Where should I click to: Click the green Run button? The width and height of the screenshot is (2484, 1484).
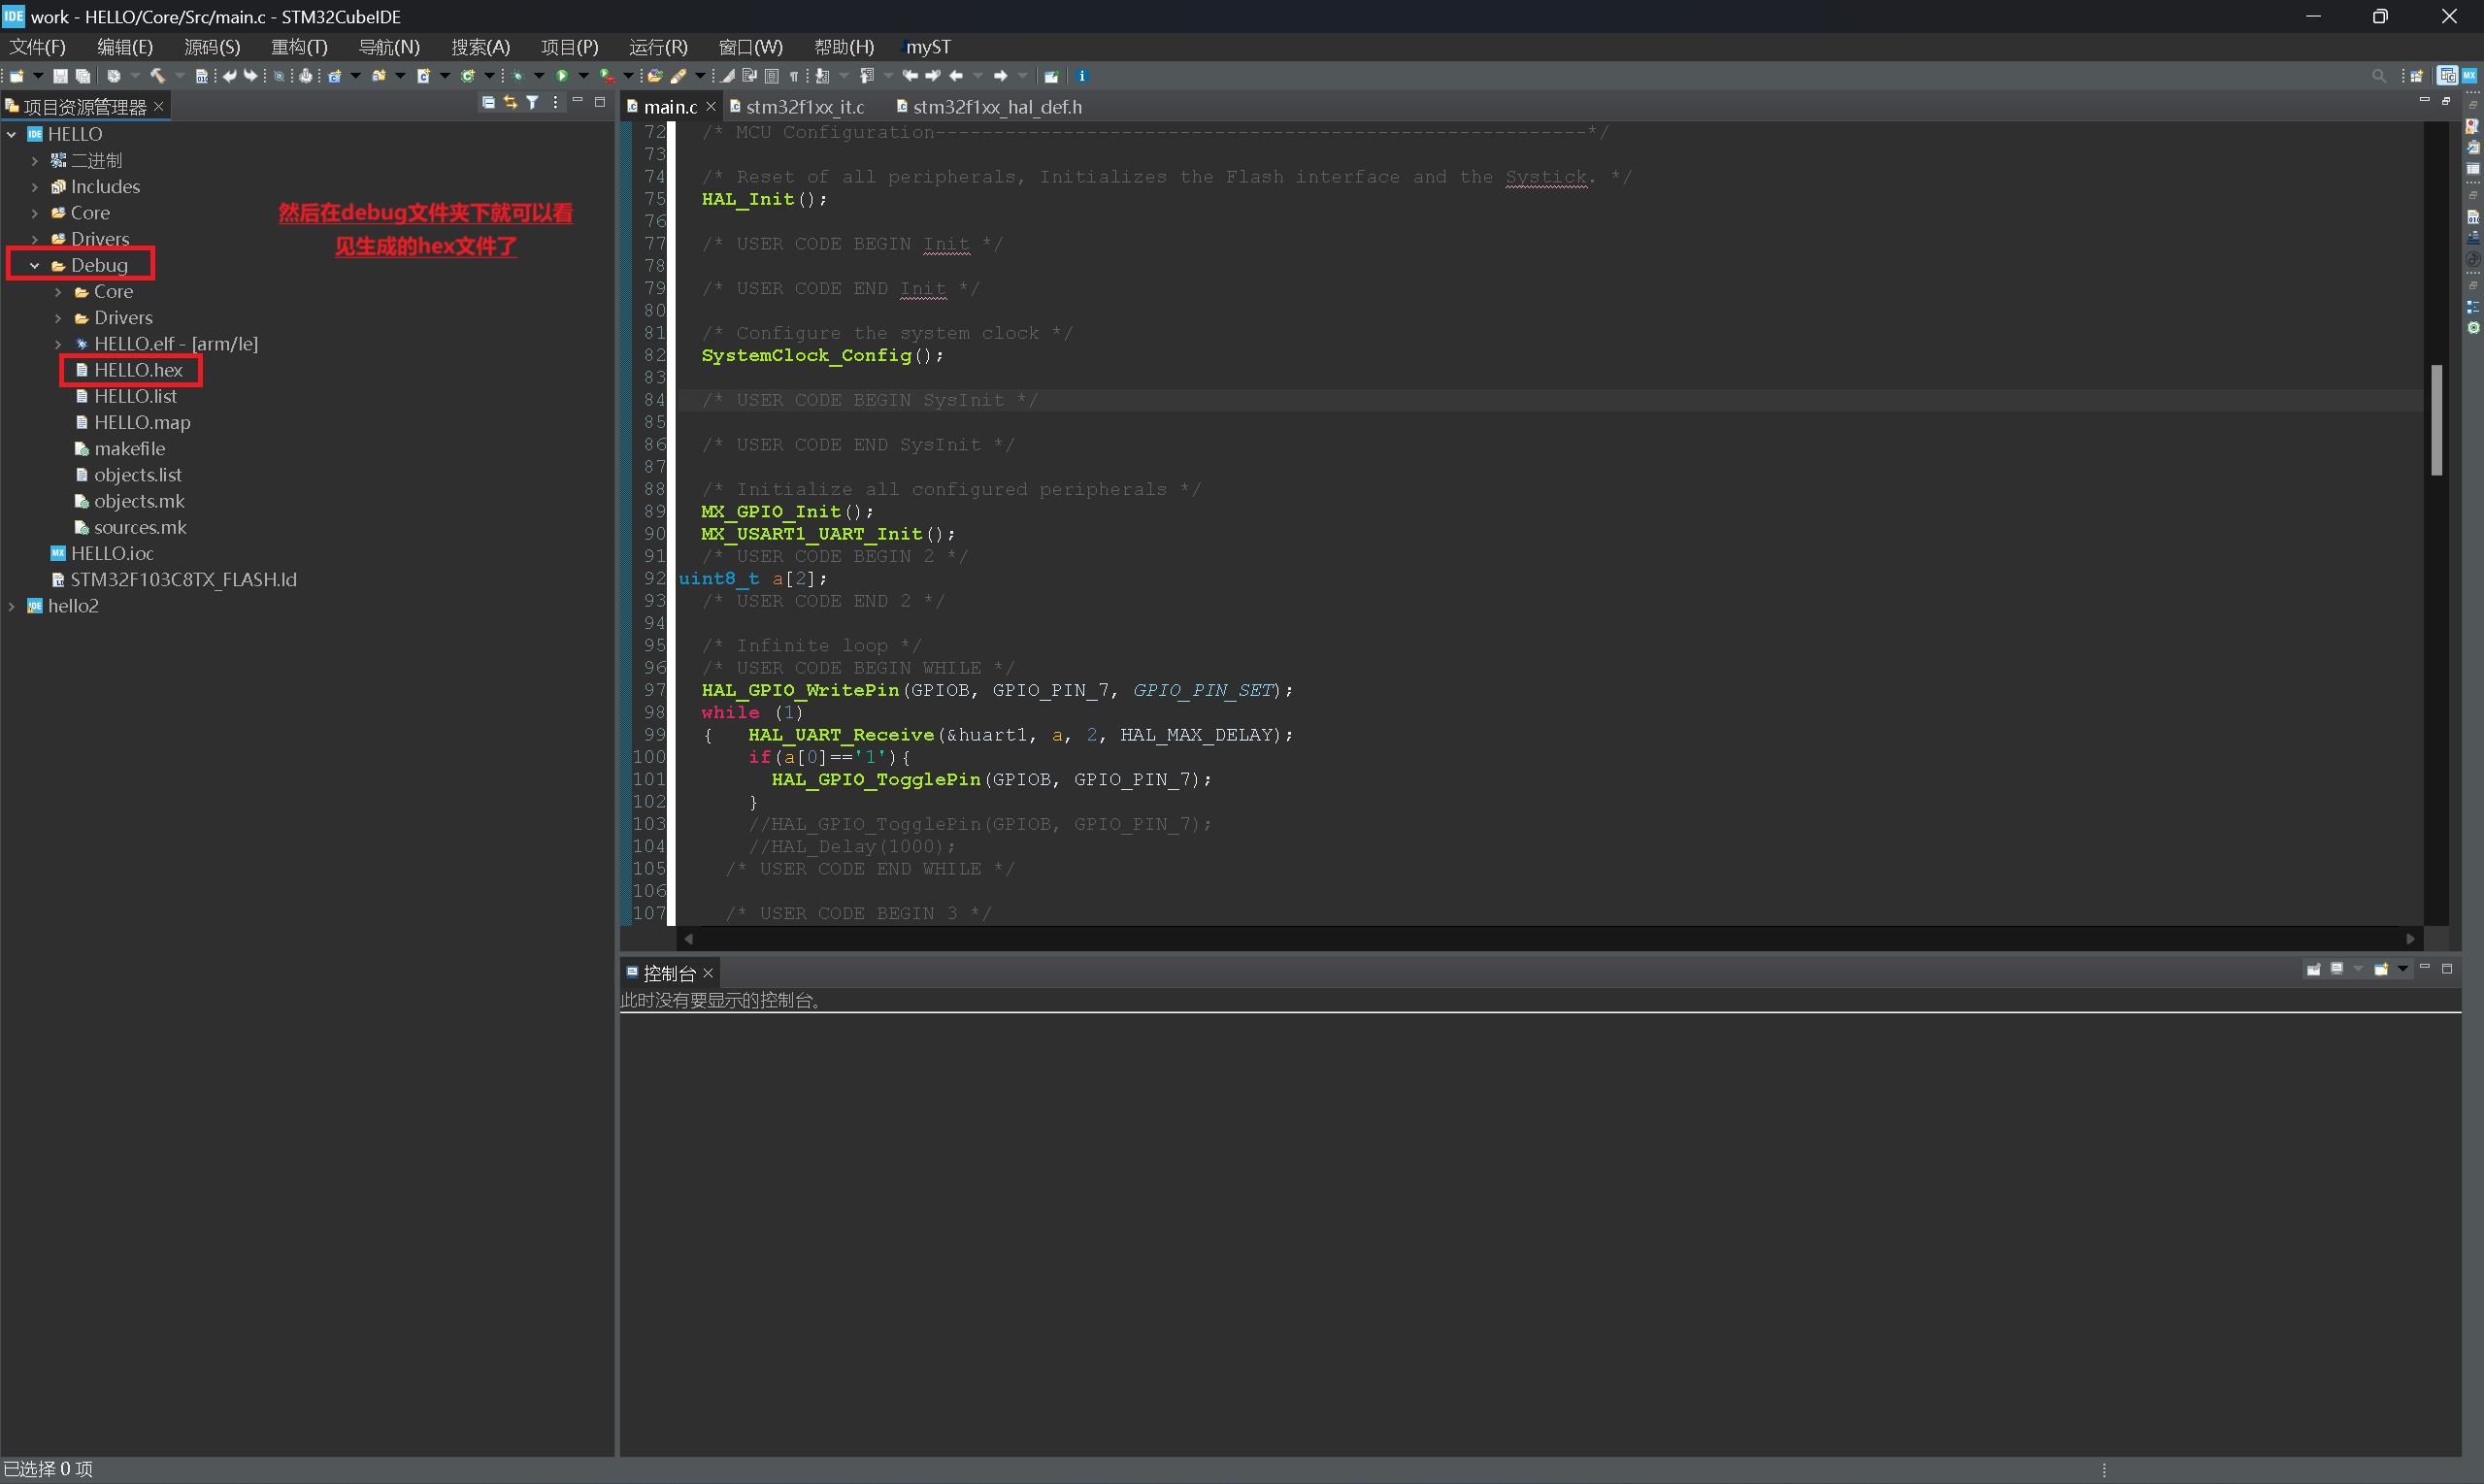562,76
